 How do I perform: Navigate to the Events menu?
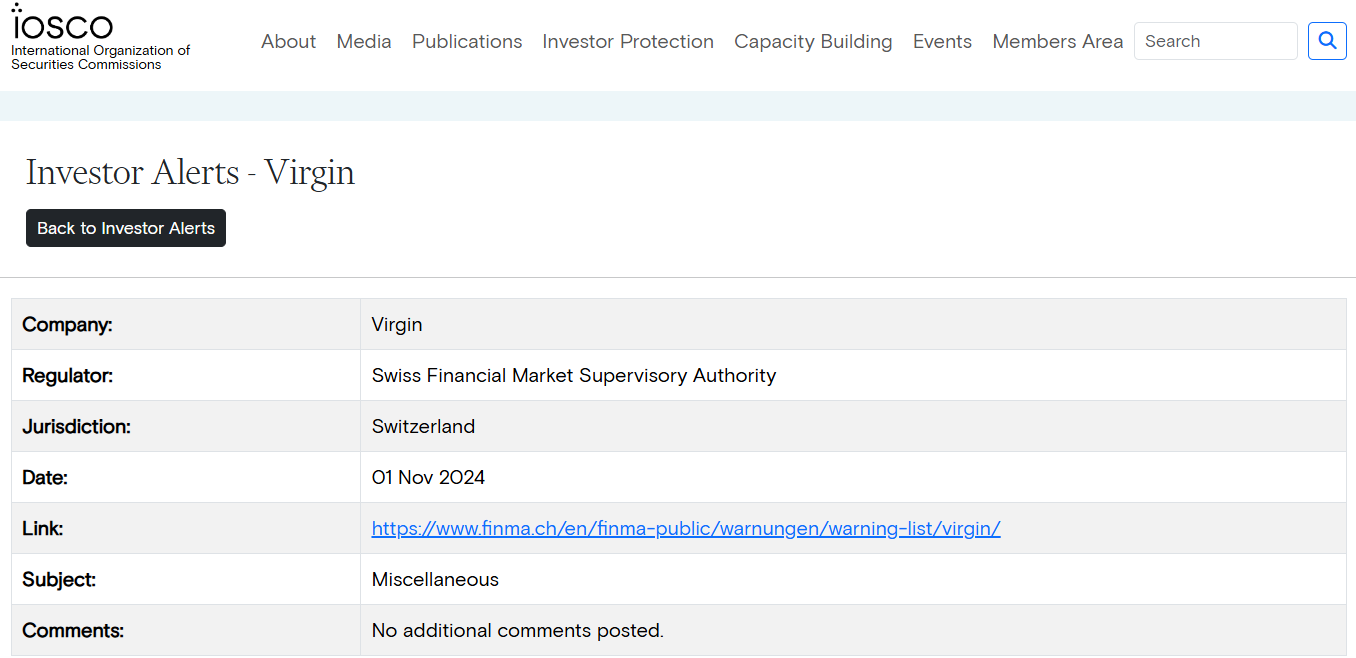pos(942,42)
